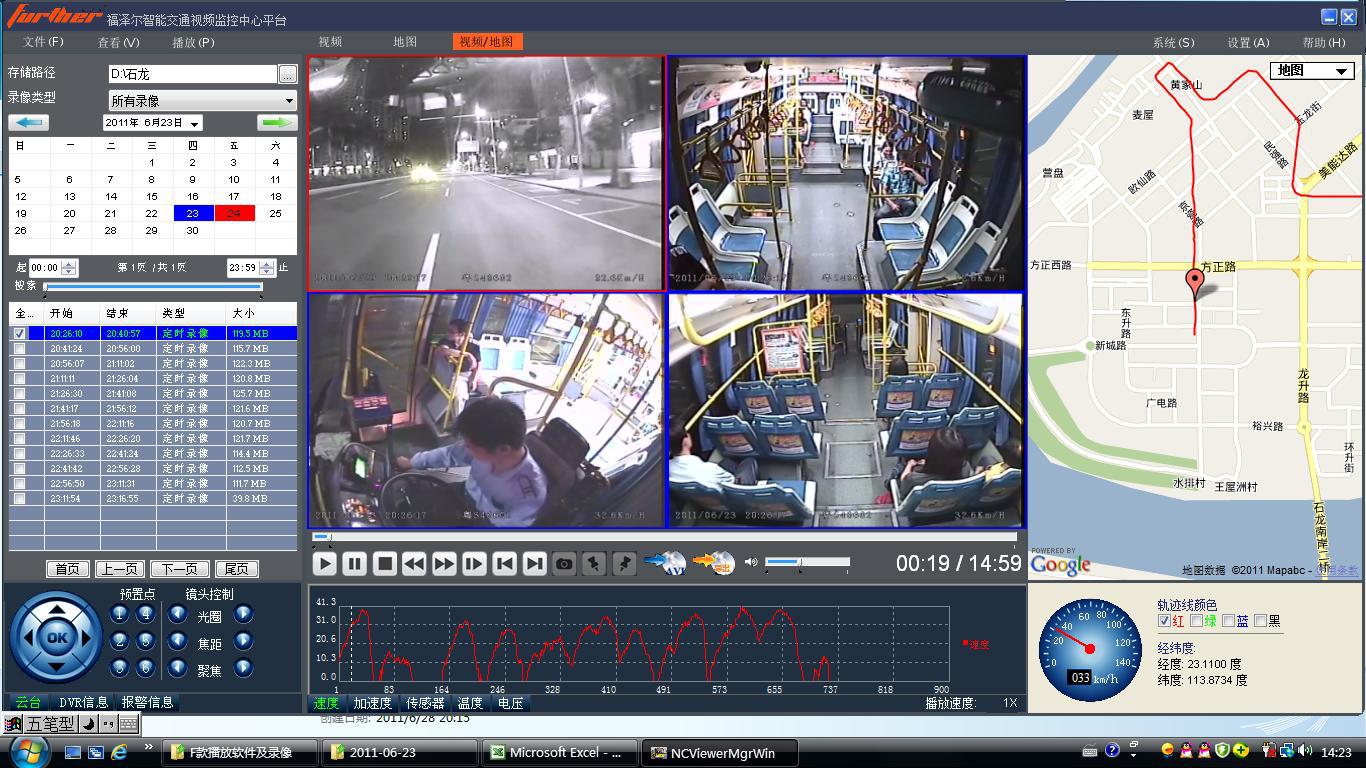Viewport: 1366px width, 768px height.
Task: Take a snapshot with the camera icon
Action: (x=565, y=564)
